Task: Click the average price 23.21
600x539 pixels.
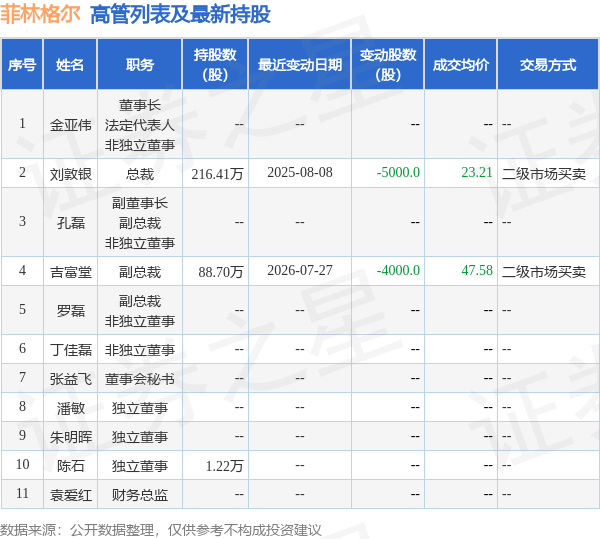Action: pos(477,172)
